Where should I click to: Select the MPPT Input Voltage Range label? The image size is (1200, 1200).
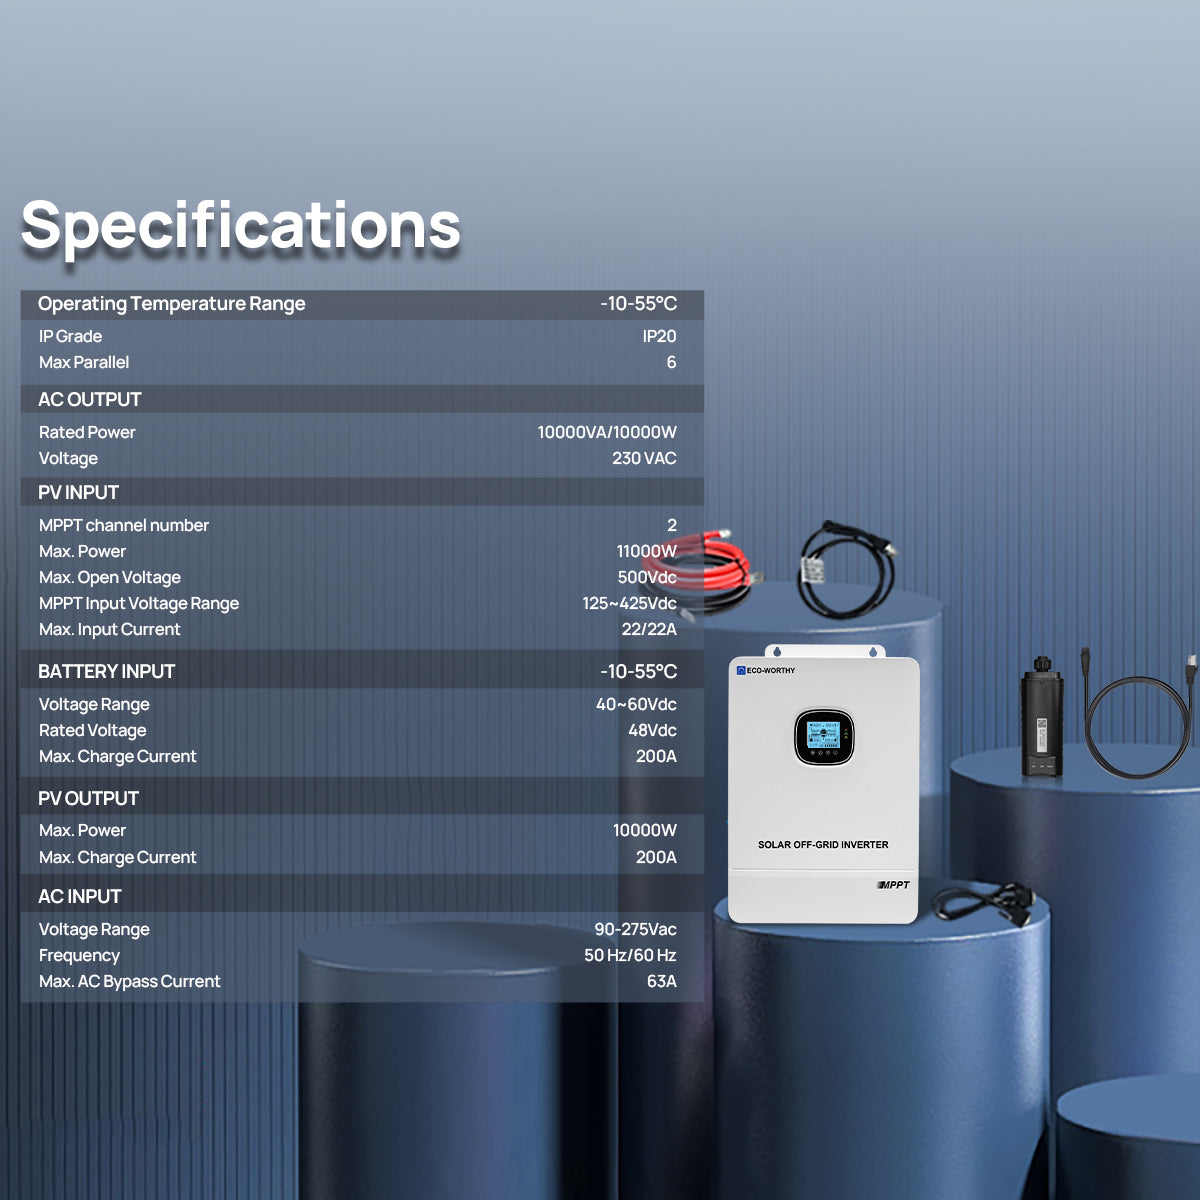(x=139, y=603)
